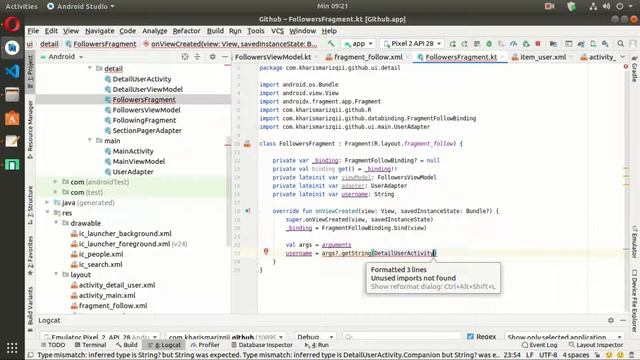
Task: Click the Apply Changes and Restart Activity icon
Action: coord(464,44)
